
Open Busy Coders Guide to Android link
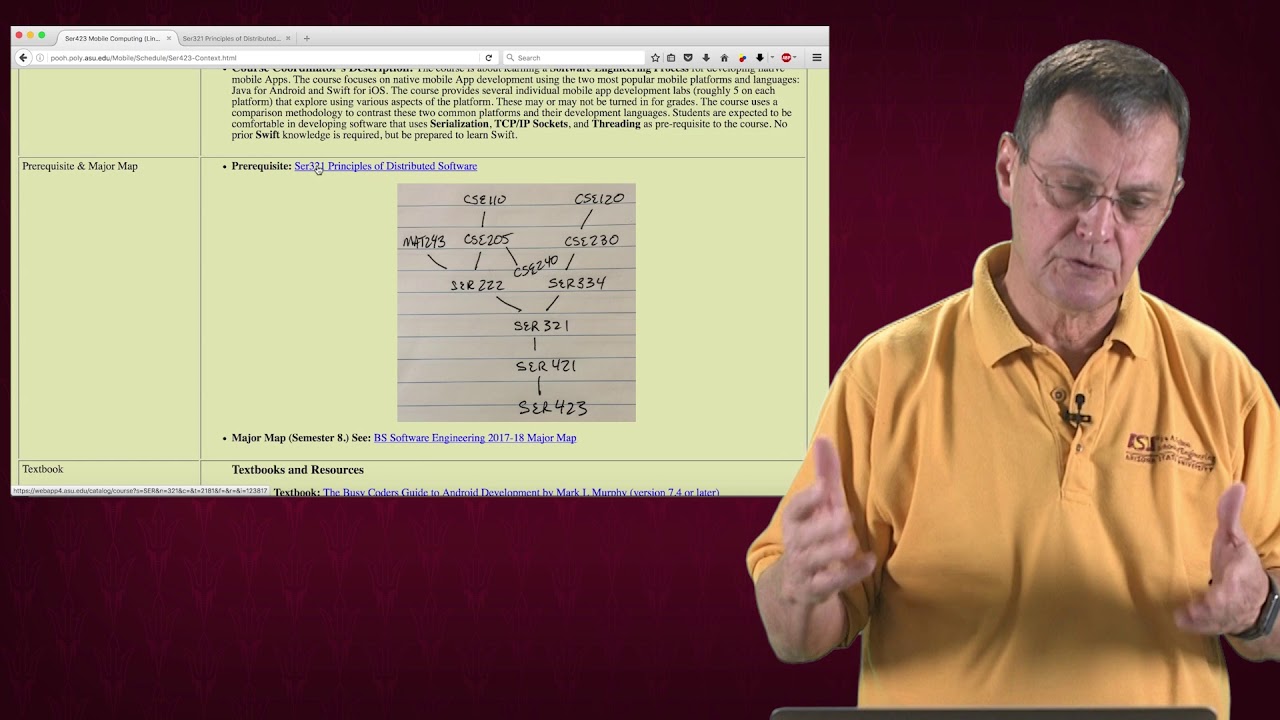pyautogui.click(x=521, y=492)
